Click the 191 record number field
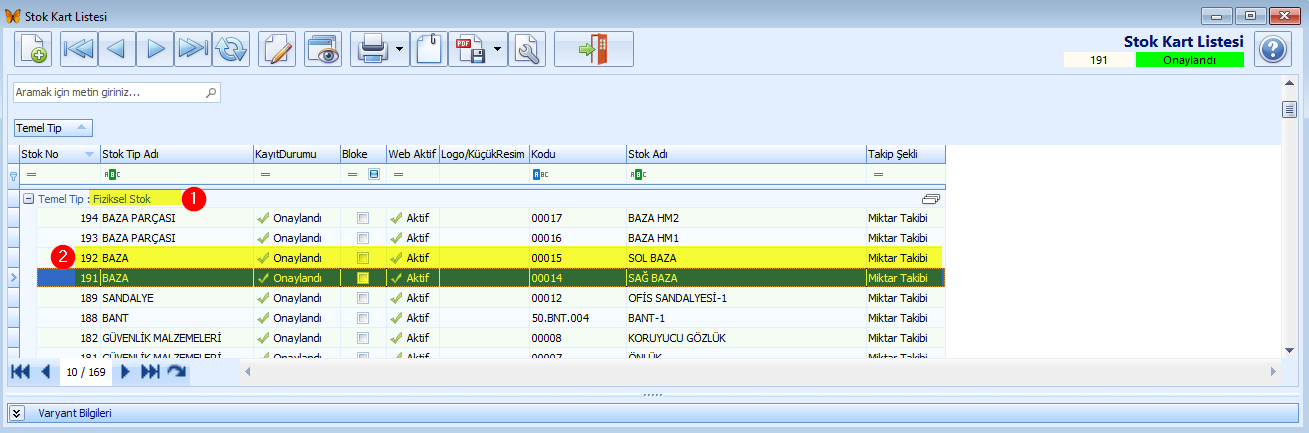Image resolution: width=1309 pixels, height=433 pixels. (x=1099, y=59)
